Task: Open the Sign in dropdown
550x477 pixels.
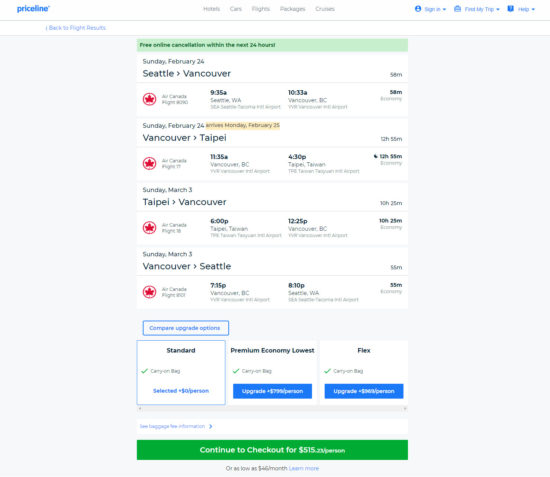Action: click(x=430, y=9)
